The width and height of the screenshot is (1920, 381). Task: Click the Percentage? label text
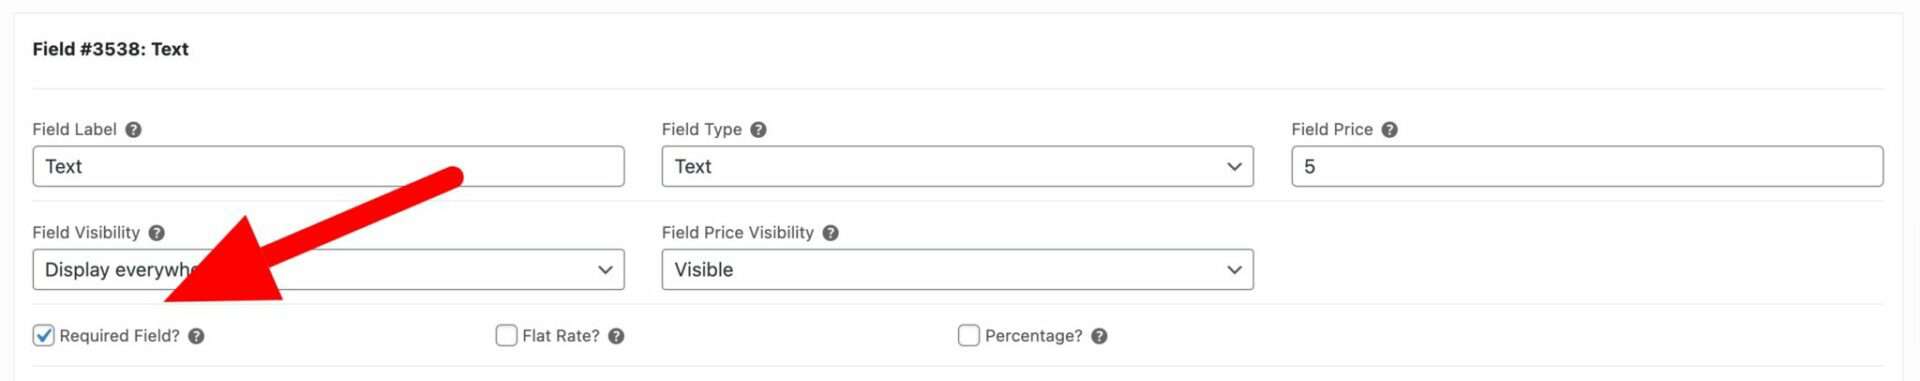1033,336
